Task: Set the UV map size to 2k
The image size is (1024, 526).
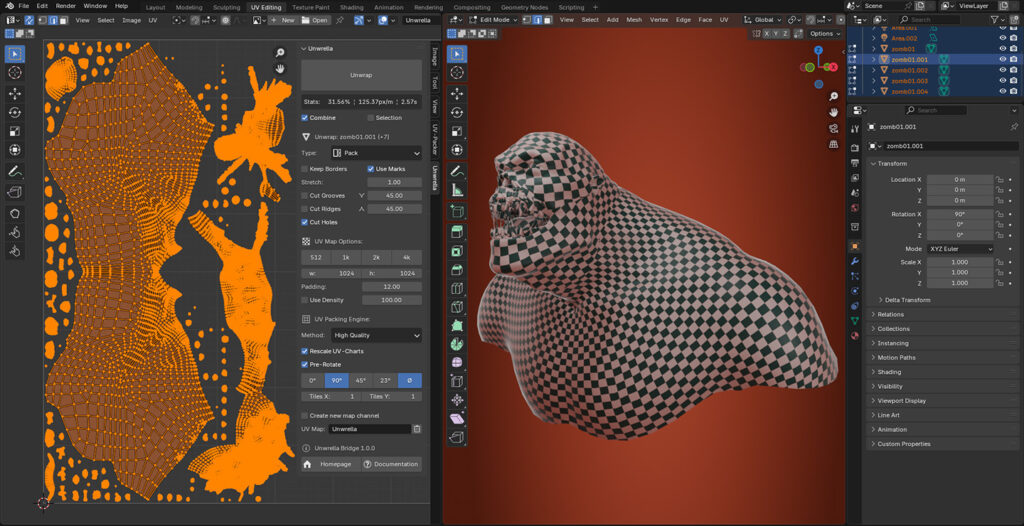Action: [376, 257]
